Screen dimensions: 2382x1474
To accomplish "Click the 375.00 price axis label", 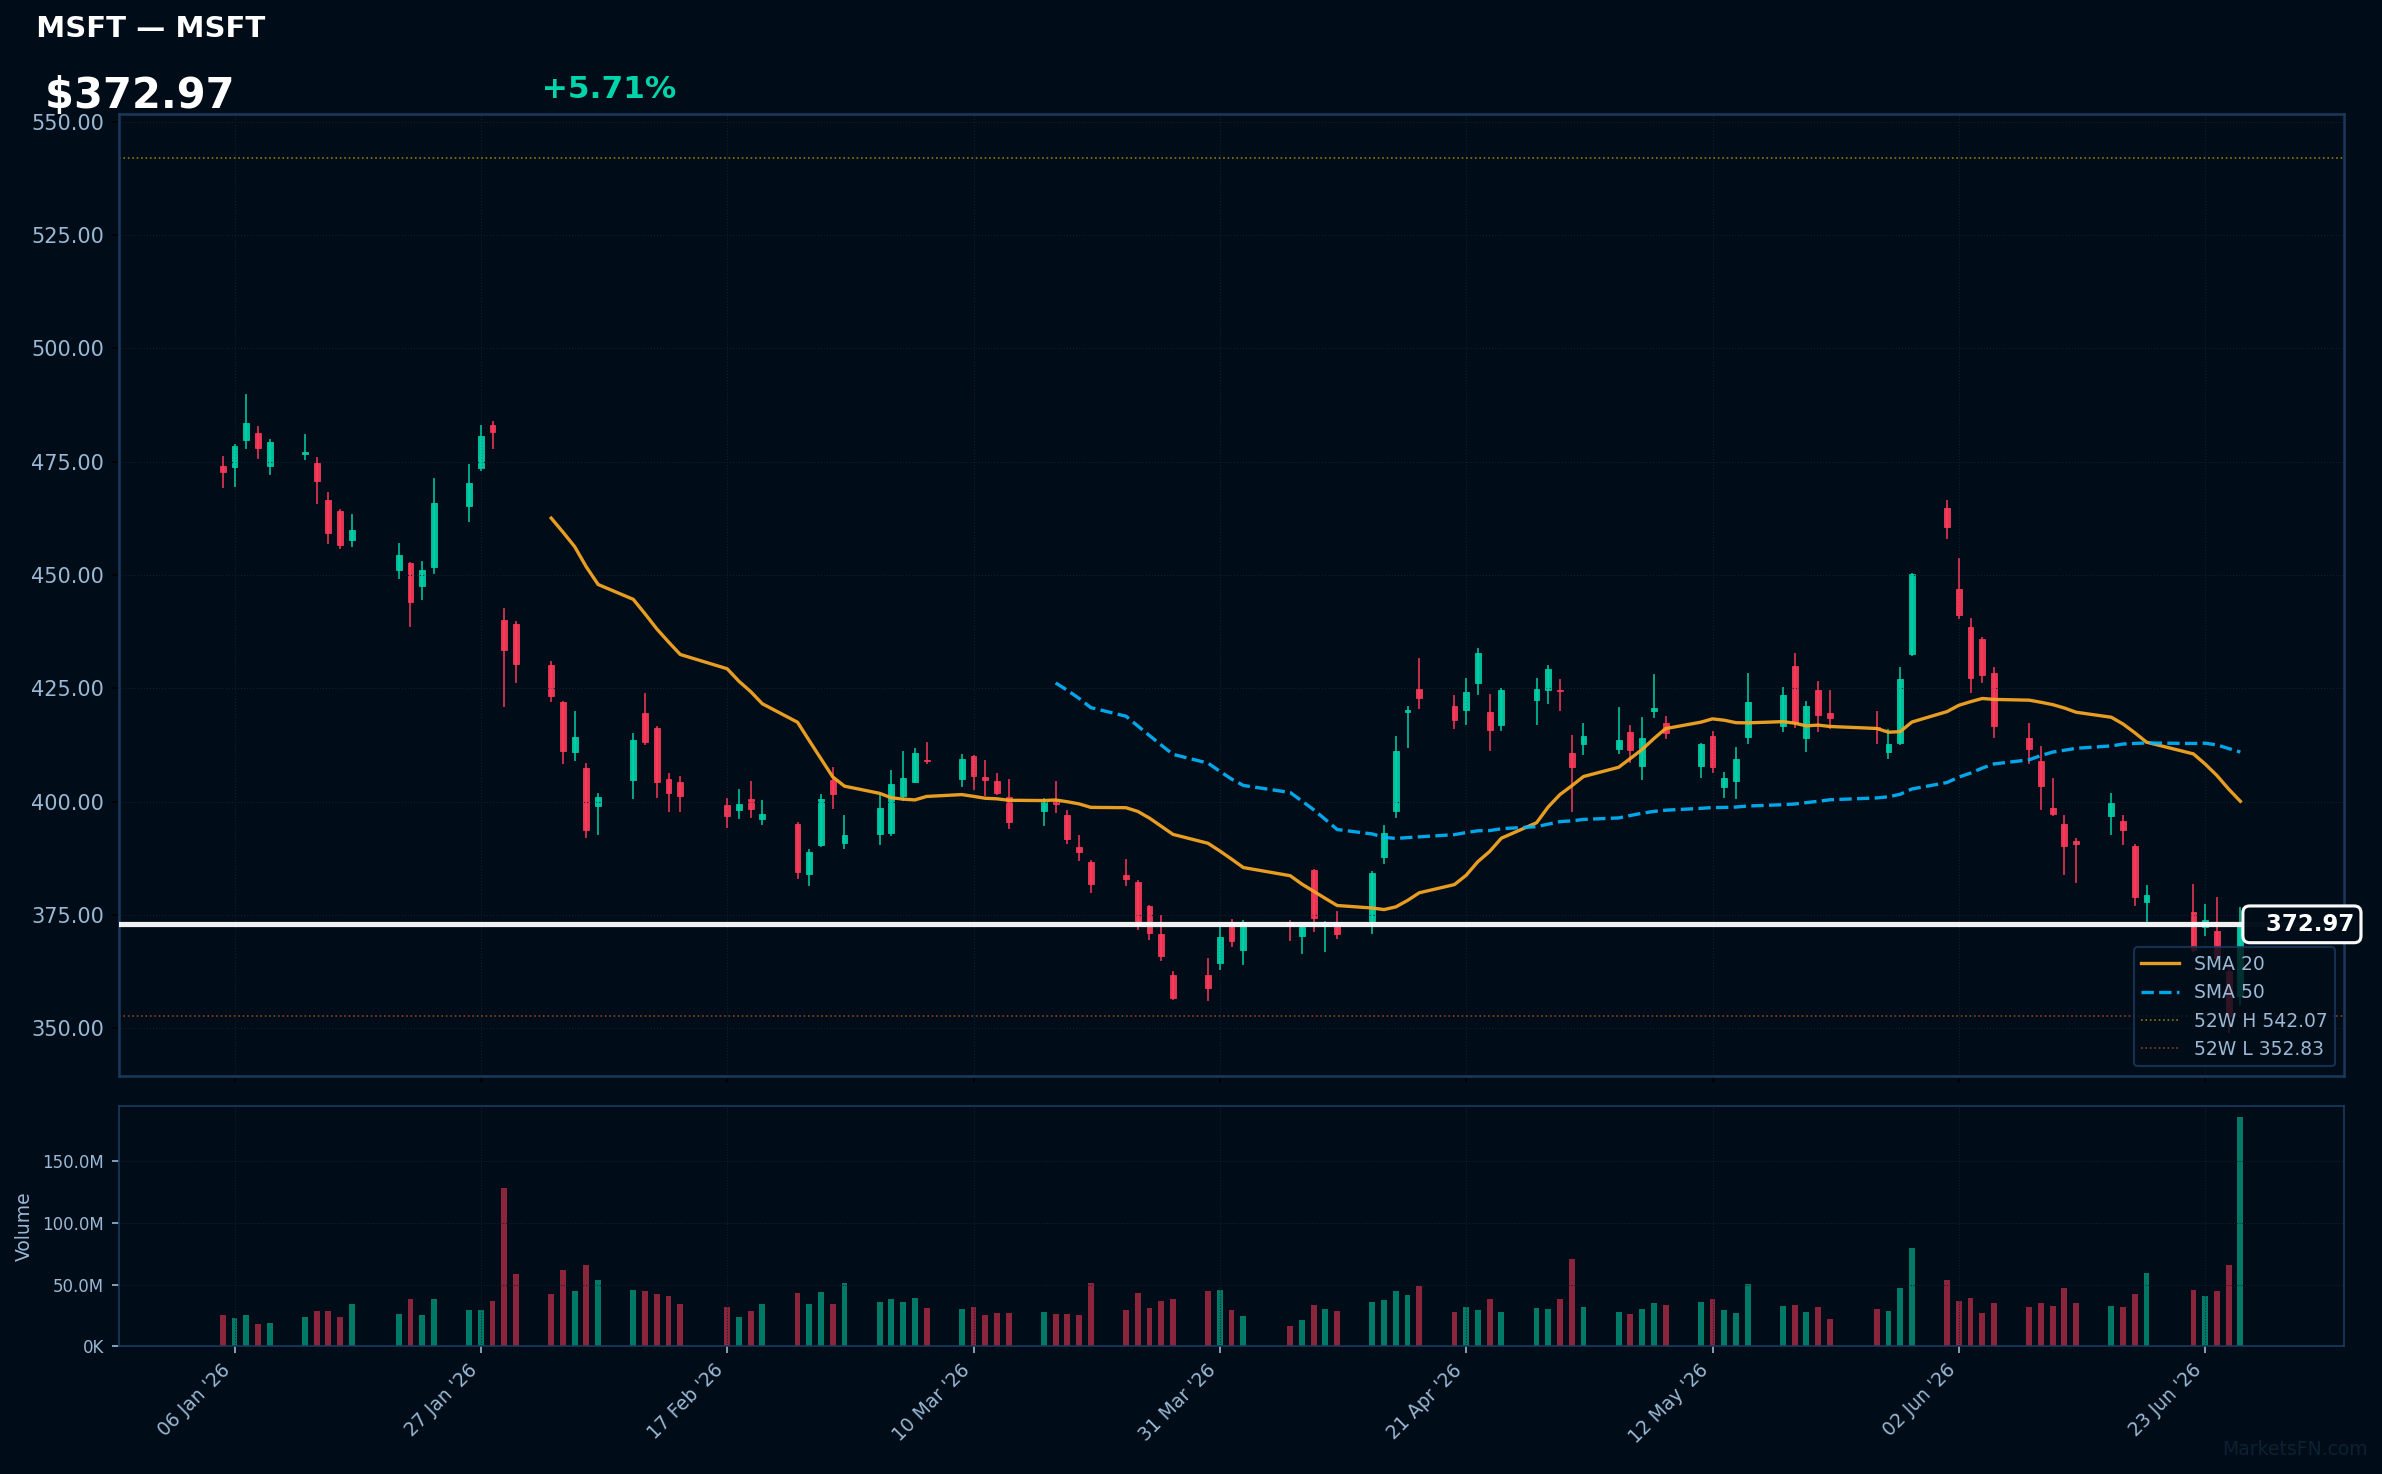I will pyautogui.click(x=68, y=916).
